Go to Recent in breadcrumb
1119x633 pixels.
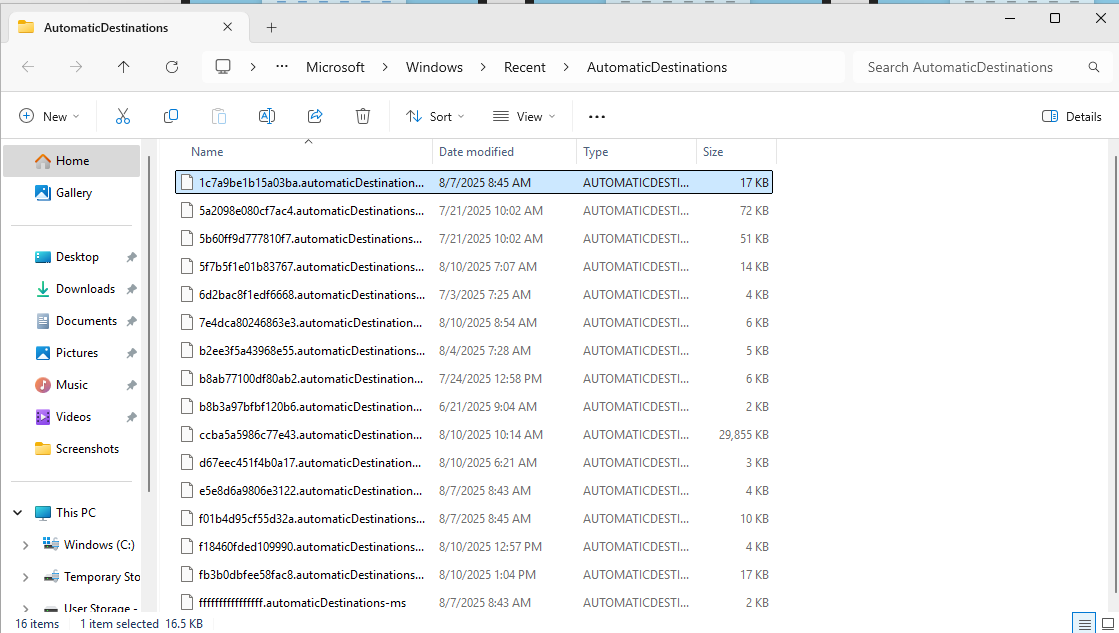tap(525, 67)
